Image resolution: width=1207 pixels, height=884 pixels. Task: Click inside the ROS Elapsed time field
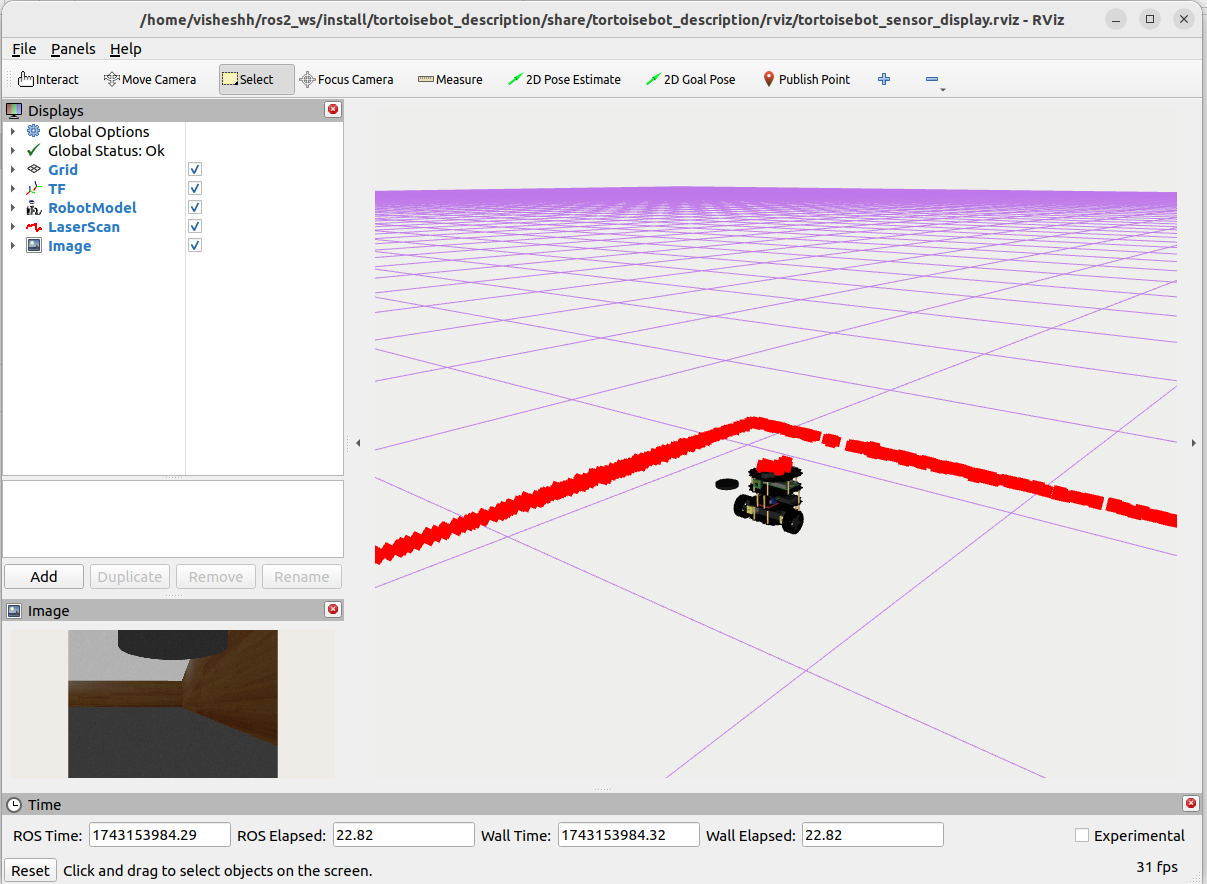403,834
